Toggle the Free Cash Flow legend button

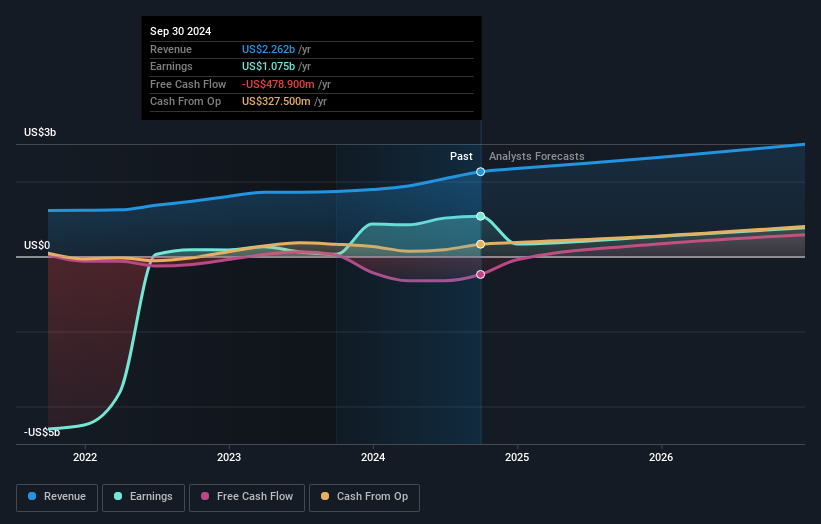[247, 497]
